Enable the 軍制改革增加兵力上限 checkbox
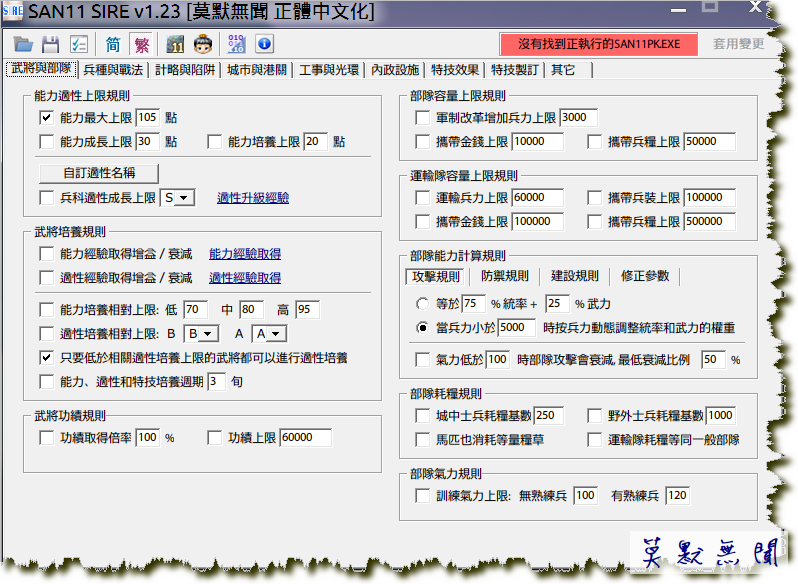 coord(422,117)
